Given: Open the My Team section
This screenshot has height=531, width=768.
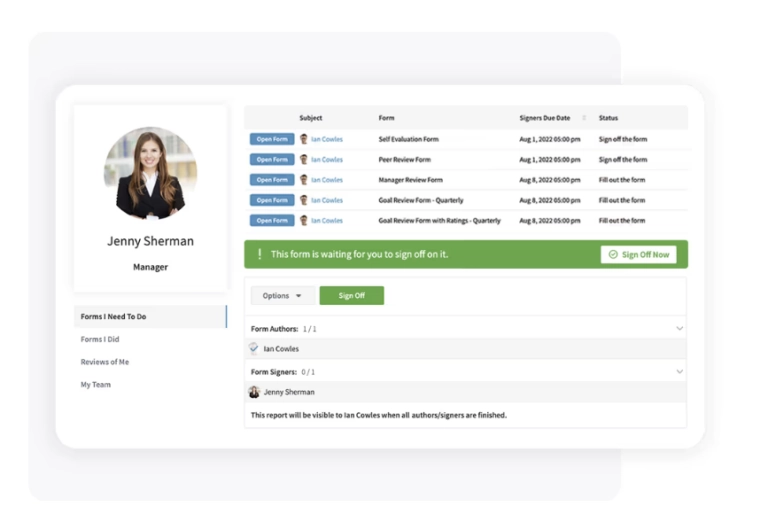Looking at the screenshot, I should 96,385.
